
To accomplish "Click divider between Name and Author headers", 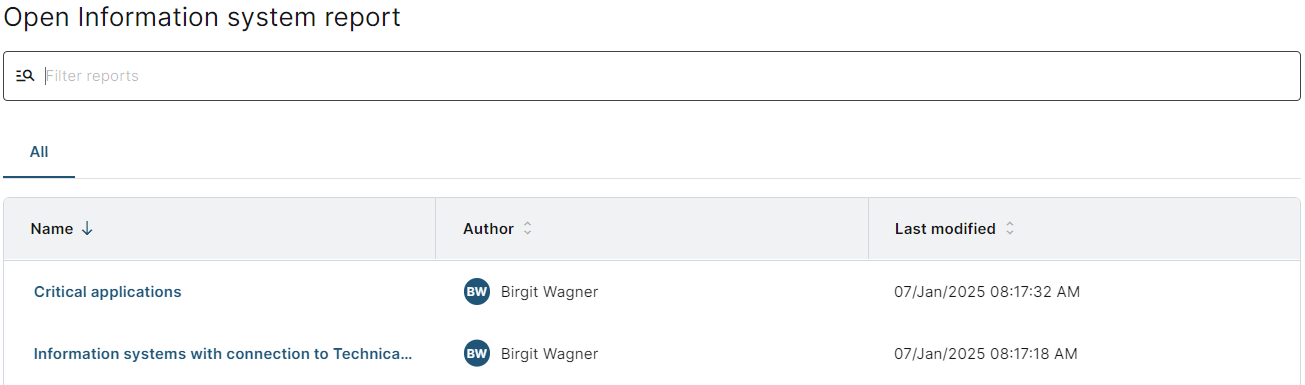I will pyautogui.click(x=435, y=229).
